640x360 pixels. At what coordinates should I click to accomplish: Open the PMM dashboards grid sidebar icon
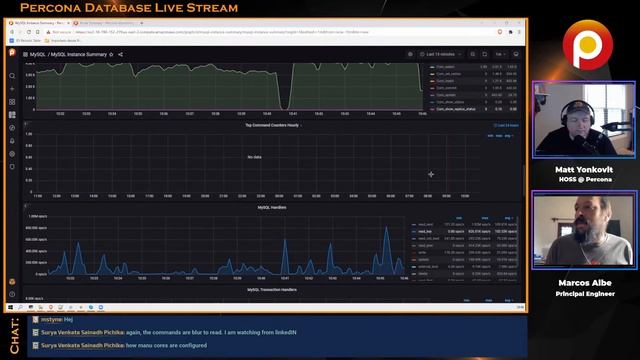click(x=12, y=115)
